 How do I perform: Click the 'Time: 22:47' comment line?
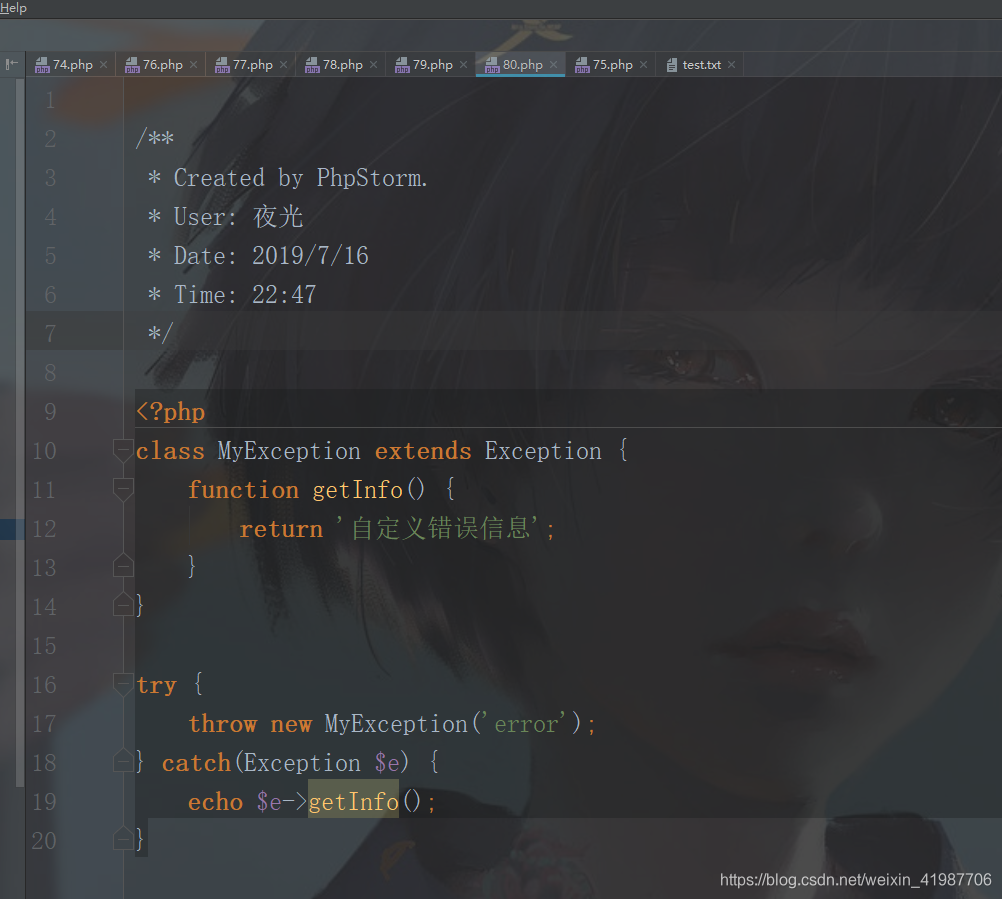pos(245,295)
